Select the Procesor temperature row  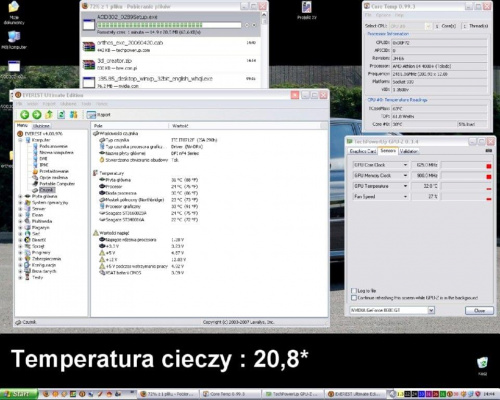point(148,186)
